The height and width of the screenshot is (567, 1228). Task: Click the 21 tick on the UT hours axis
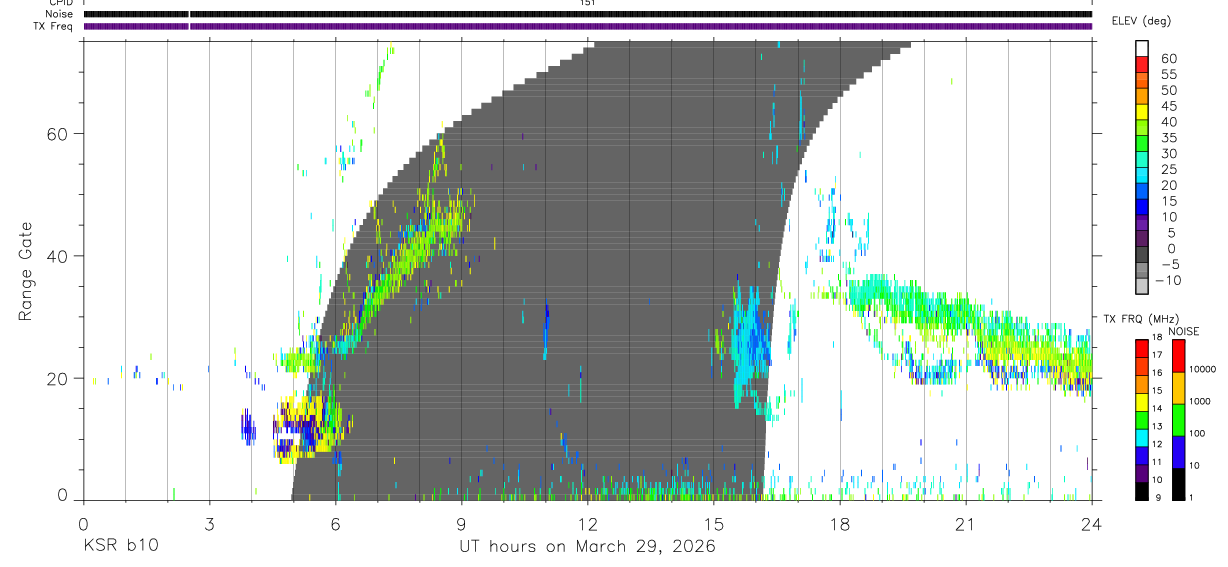[x=965, y=523]
